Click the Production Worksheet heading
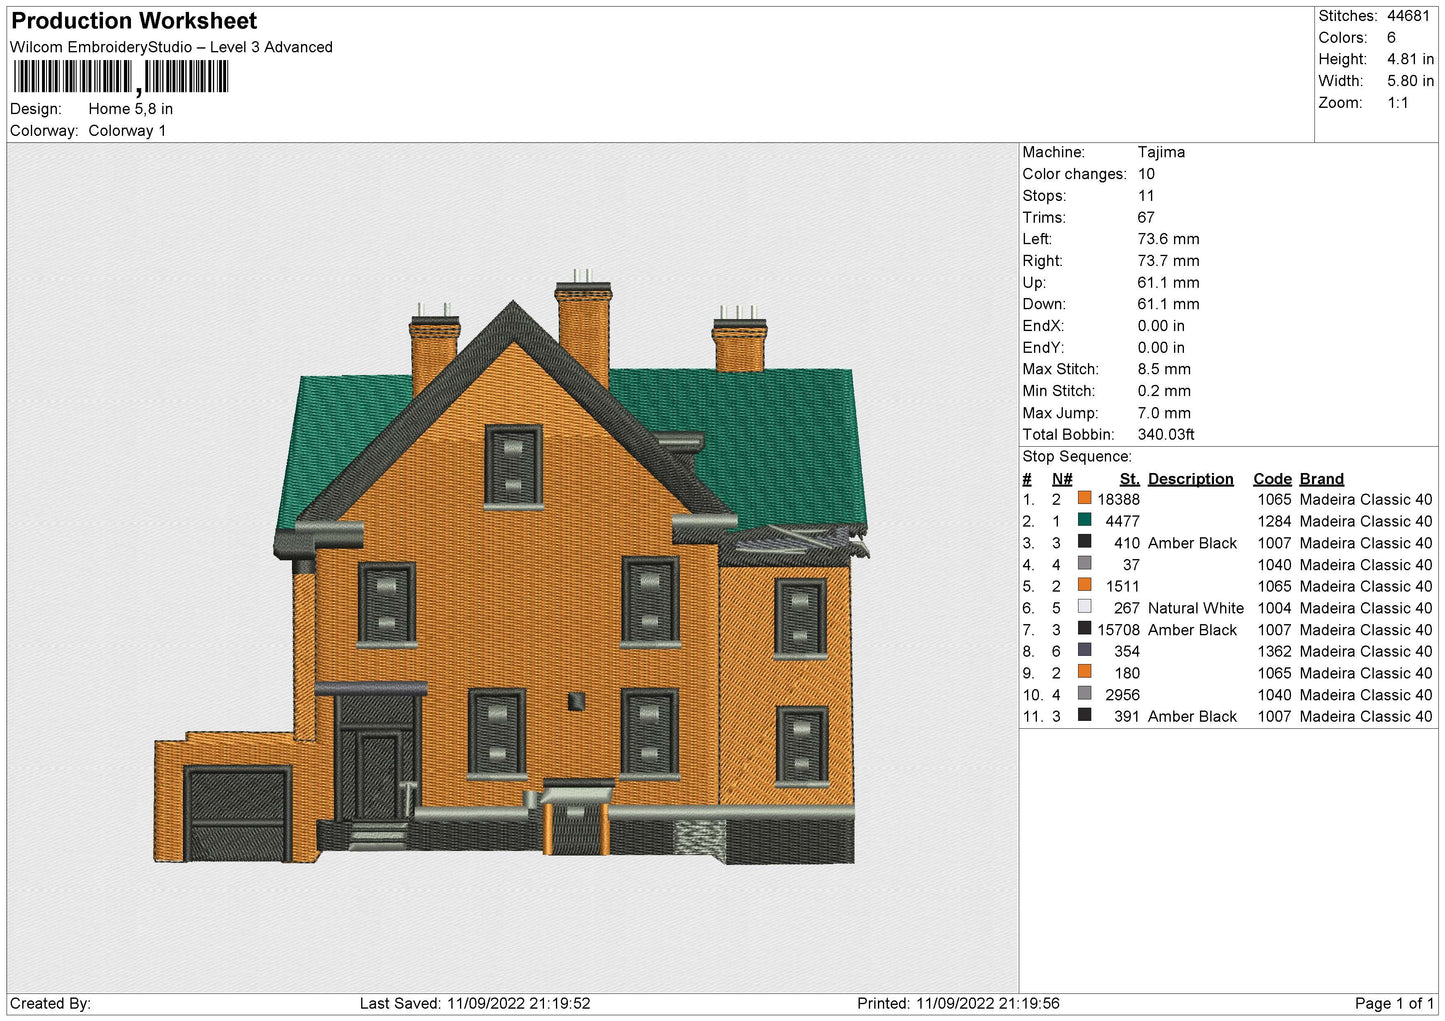 [134, 21]
